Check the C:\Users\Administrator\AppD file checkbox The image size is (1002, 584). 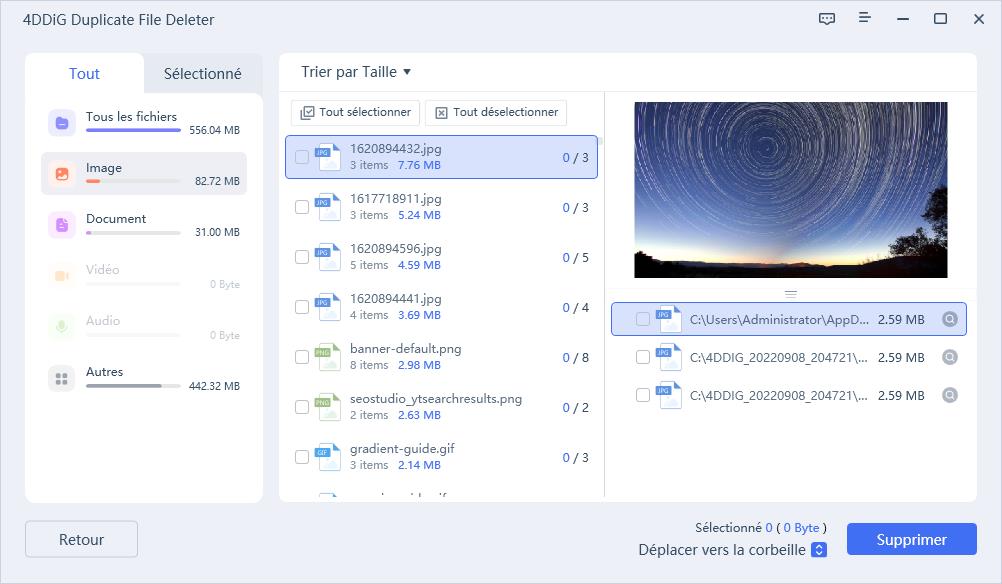point(643,319)
